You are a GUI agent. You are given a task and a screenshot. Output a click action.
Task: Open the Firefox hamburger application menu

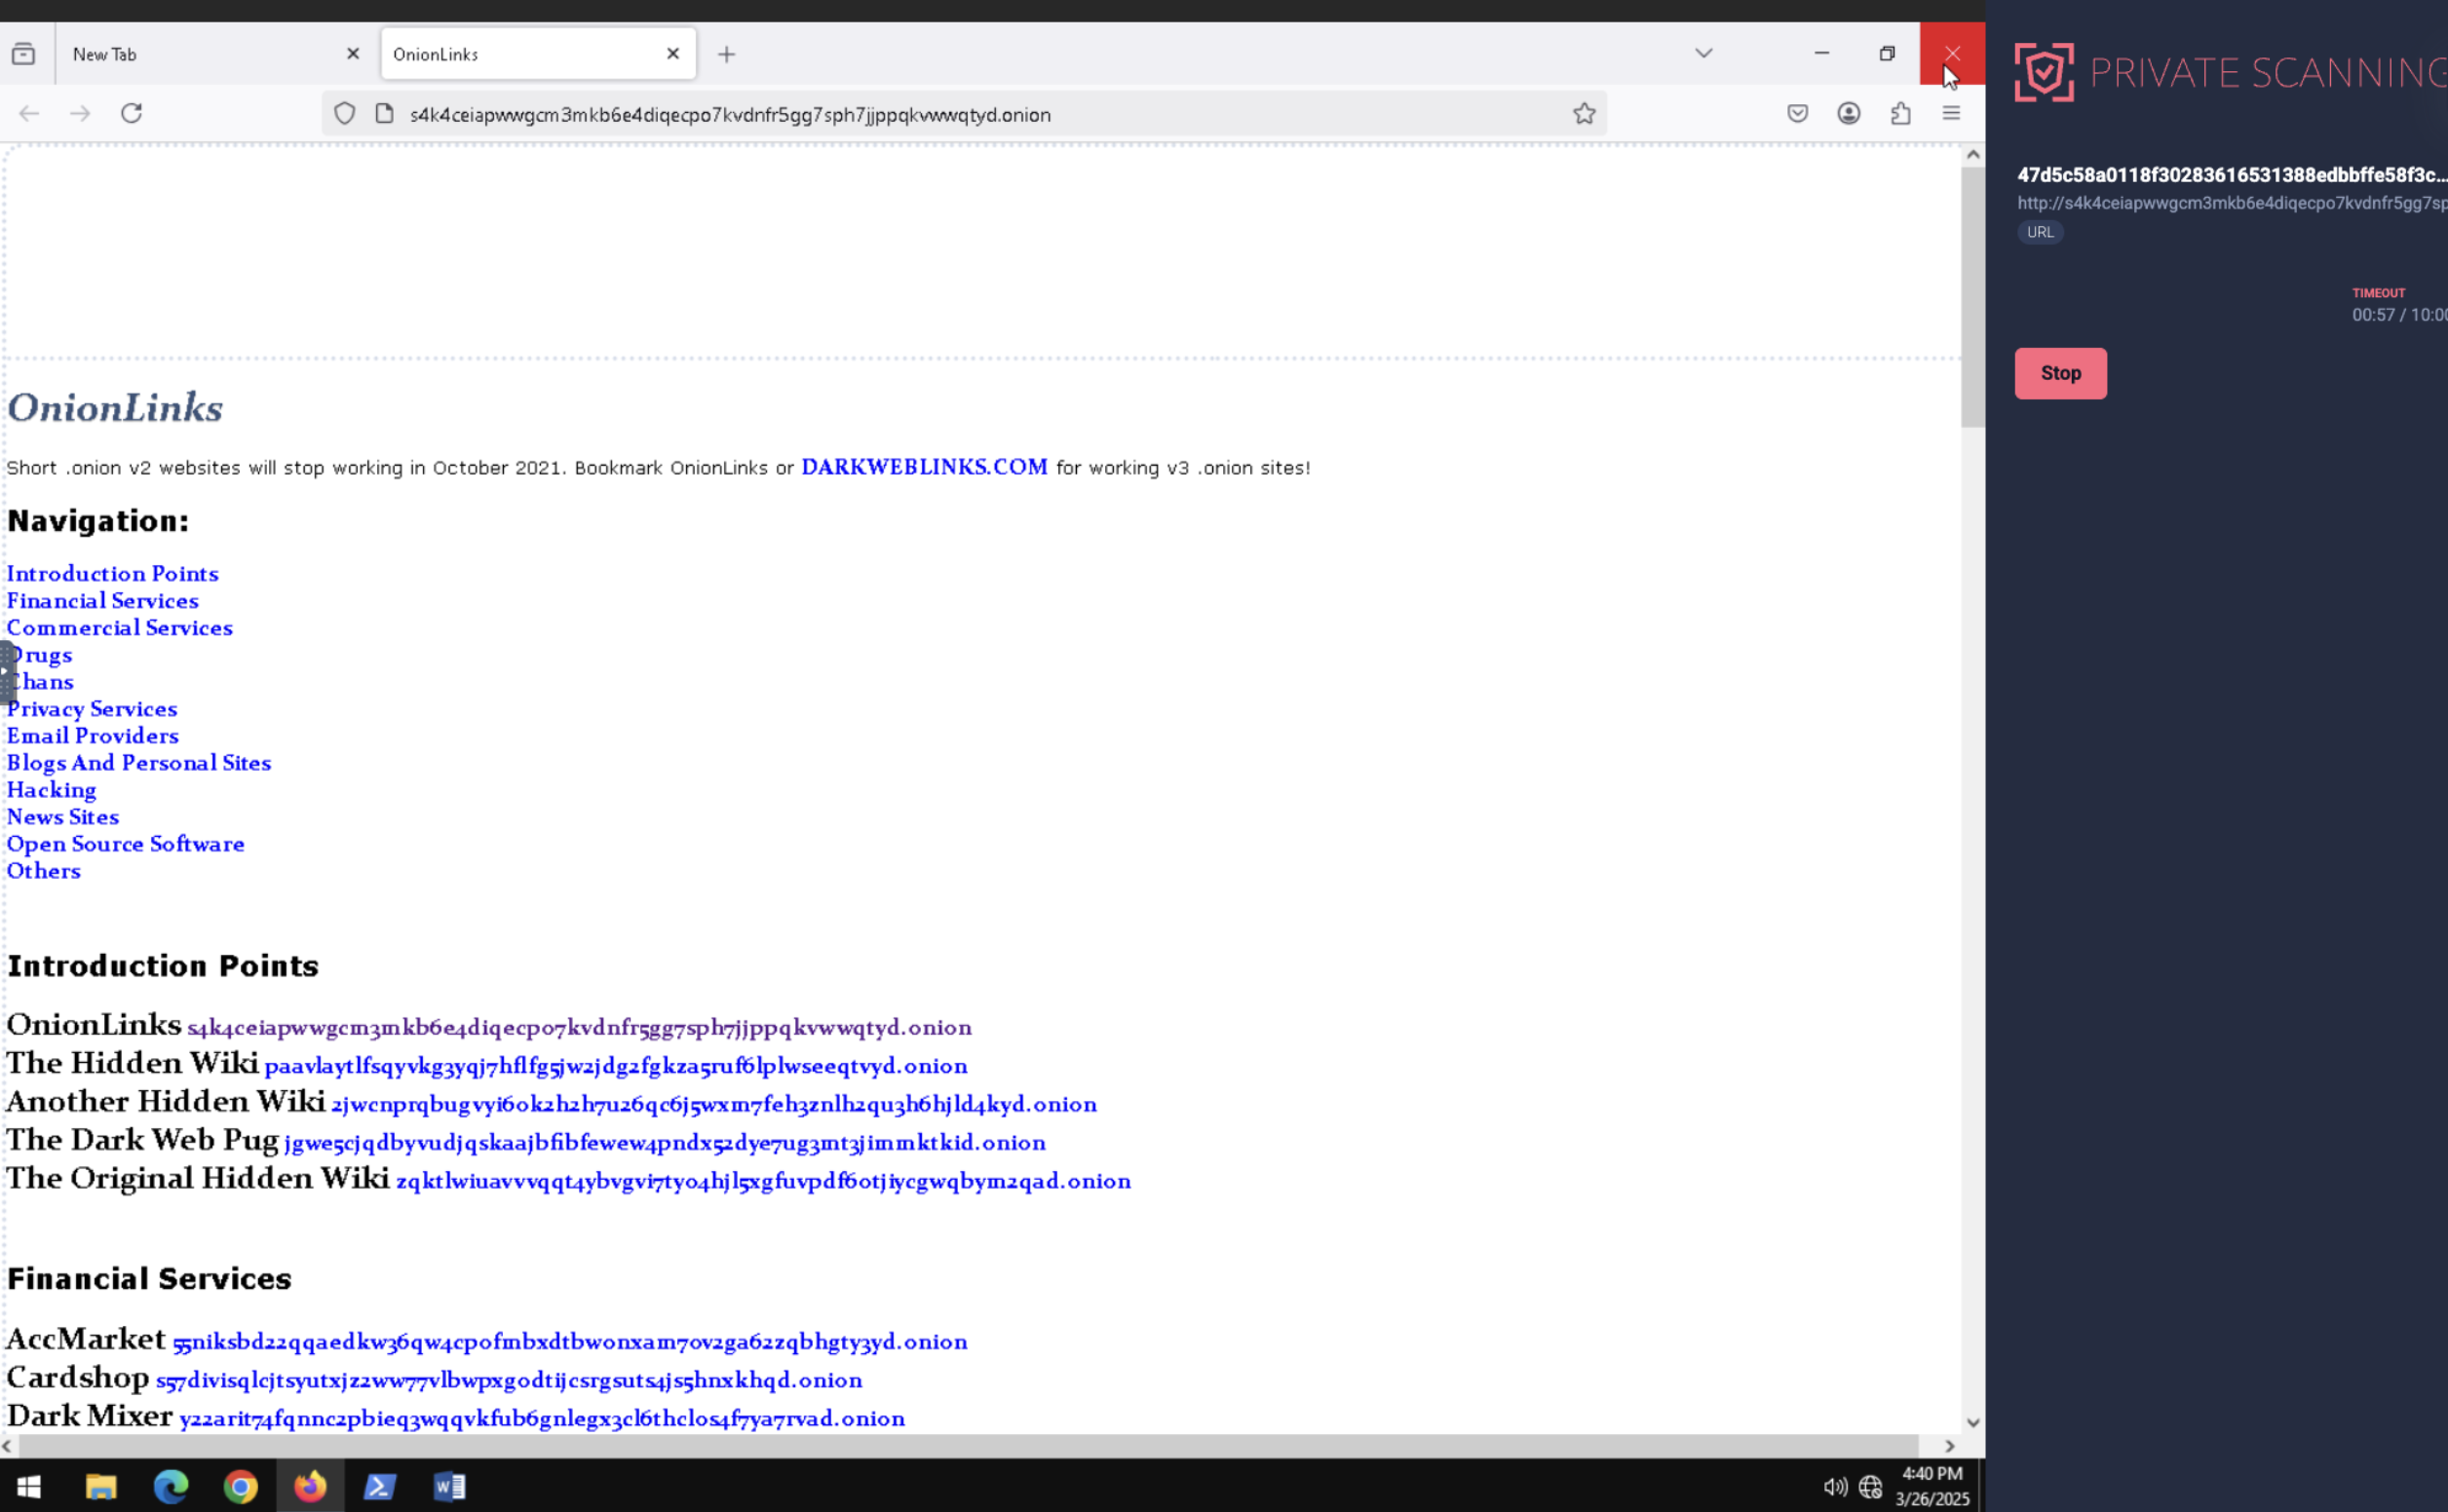point(1951,113)
